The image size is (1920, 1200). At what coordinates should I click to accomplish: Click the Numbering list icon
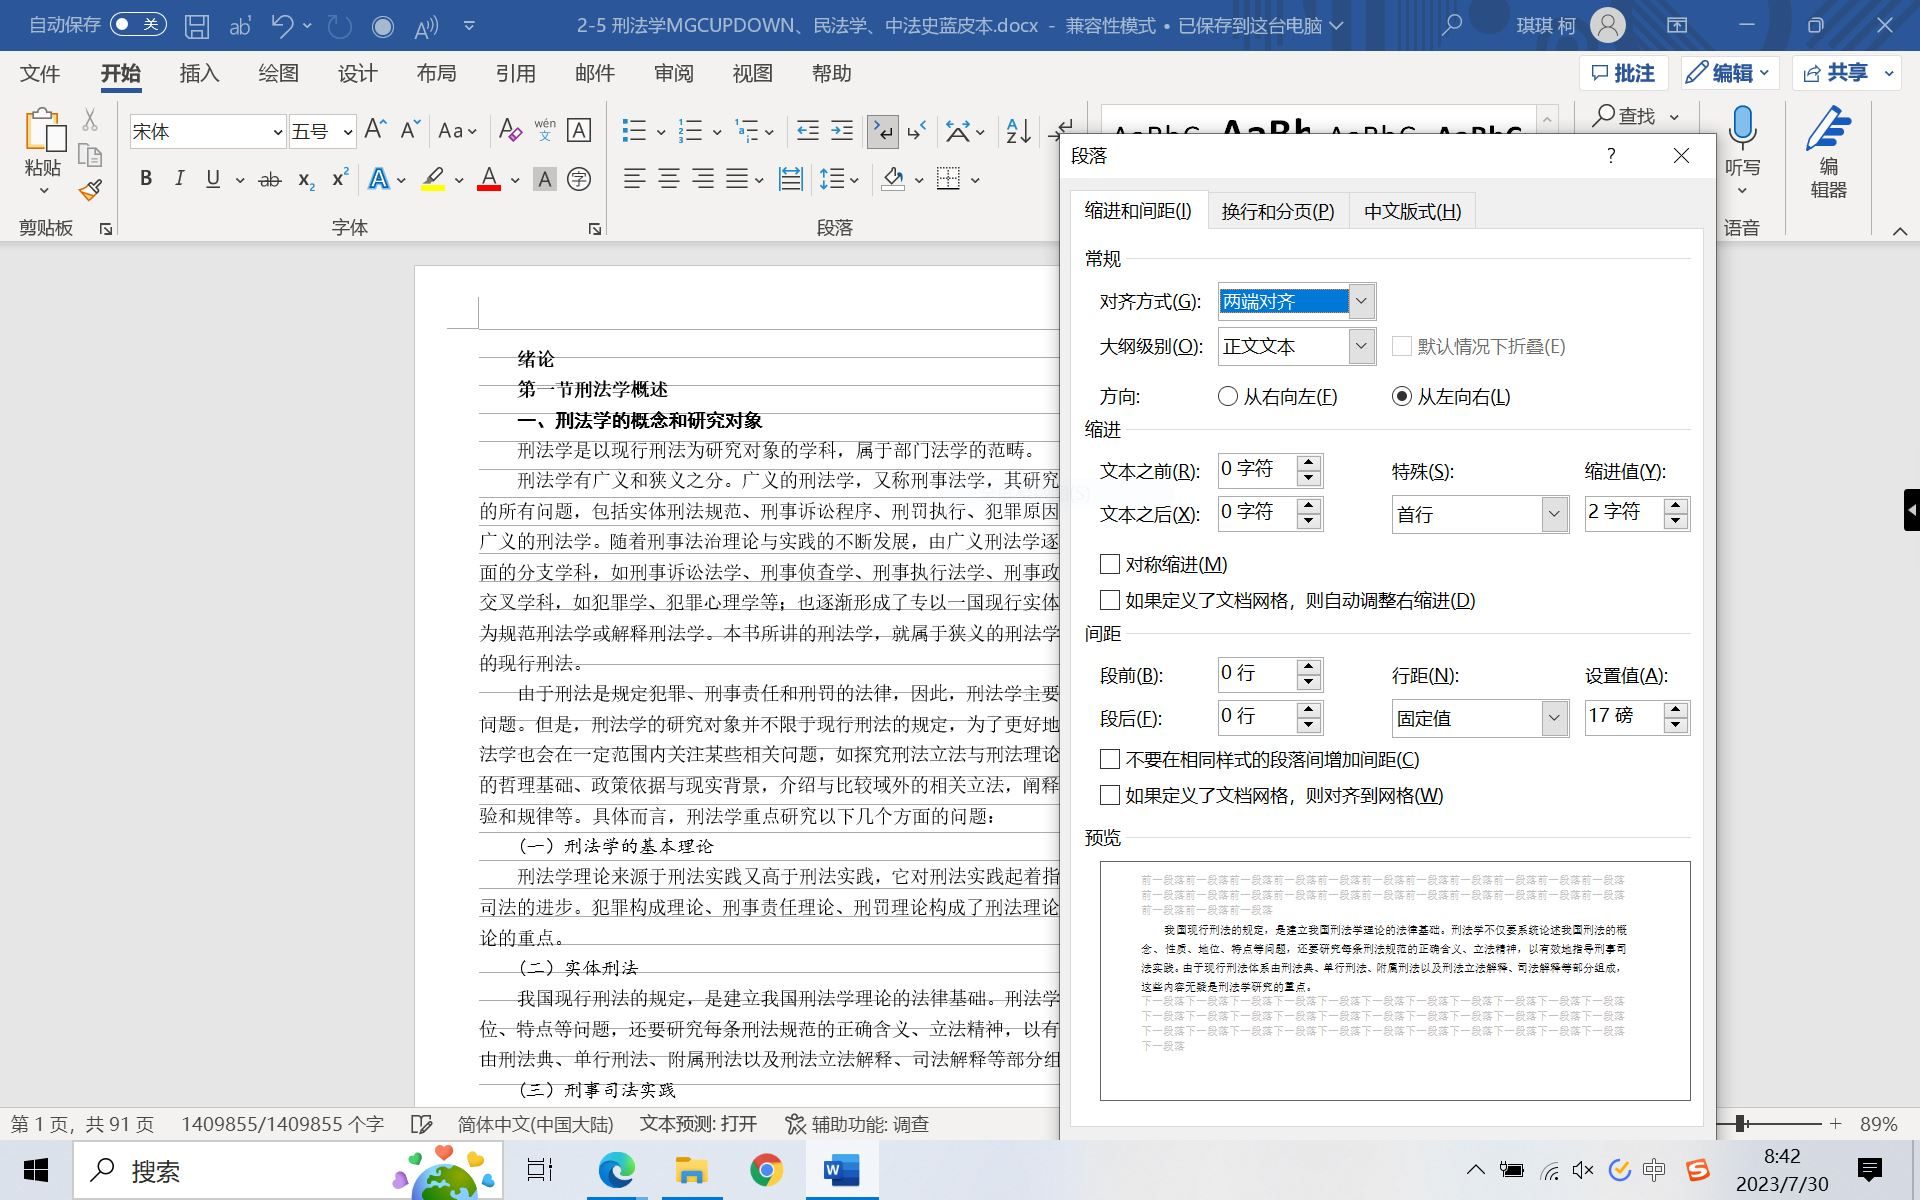tap(690, 130)
